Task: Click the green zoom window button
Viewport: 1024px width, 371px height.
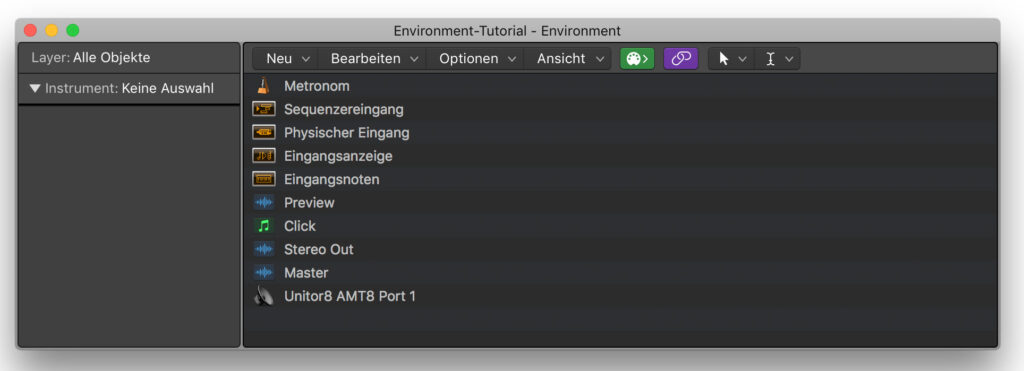Action: pyautogui.click(x=73, y=30)
